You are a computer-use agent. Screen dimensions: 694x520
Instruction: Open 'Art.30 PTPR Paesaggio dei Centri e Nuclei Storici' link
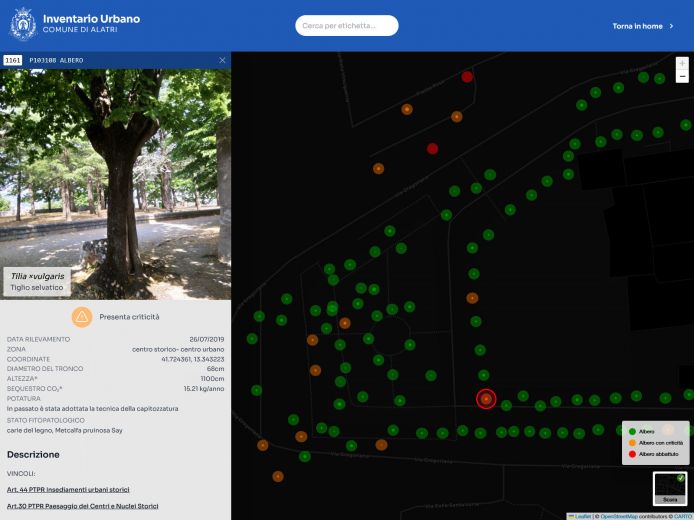coord(82,506)
